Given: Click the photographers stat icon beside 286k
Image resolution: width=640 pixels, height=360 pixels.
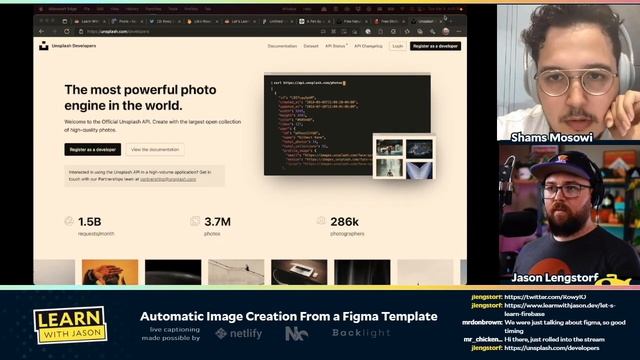Looking at the screenshot, I should pyautogui.click(x=321, y=221).
